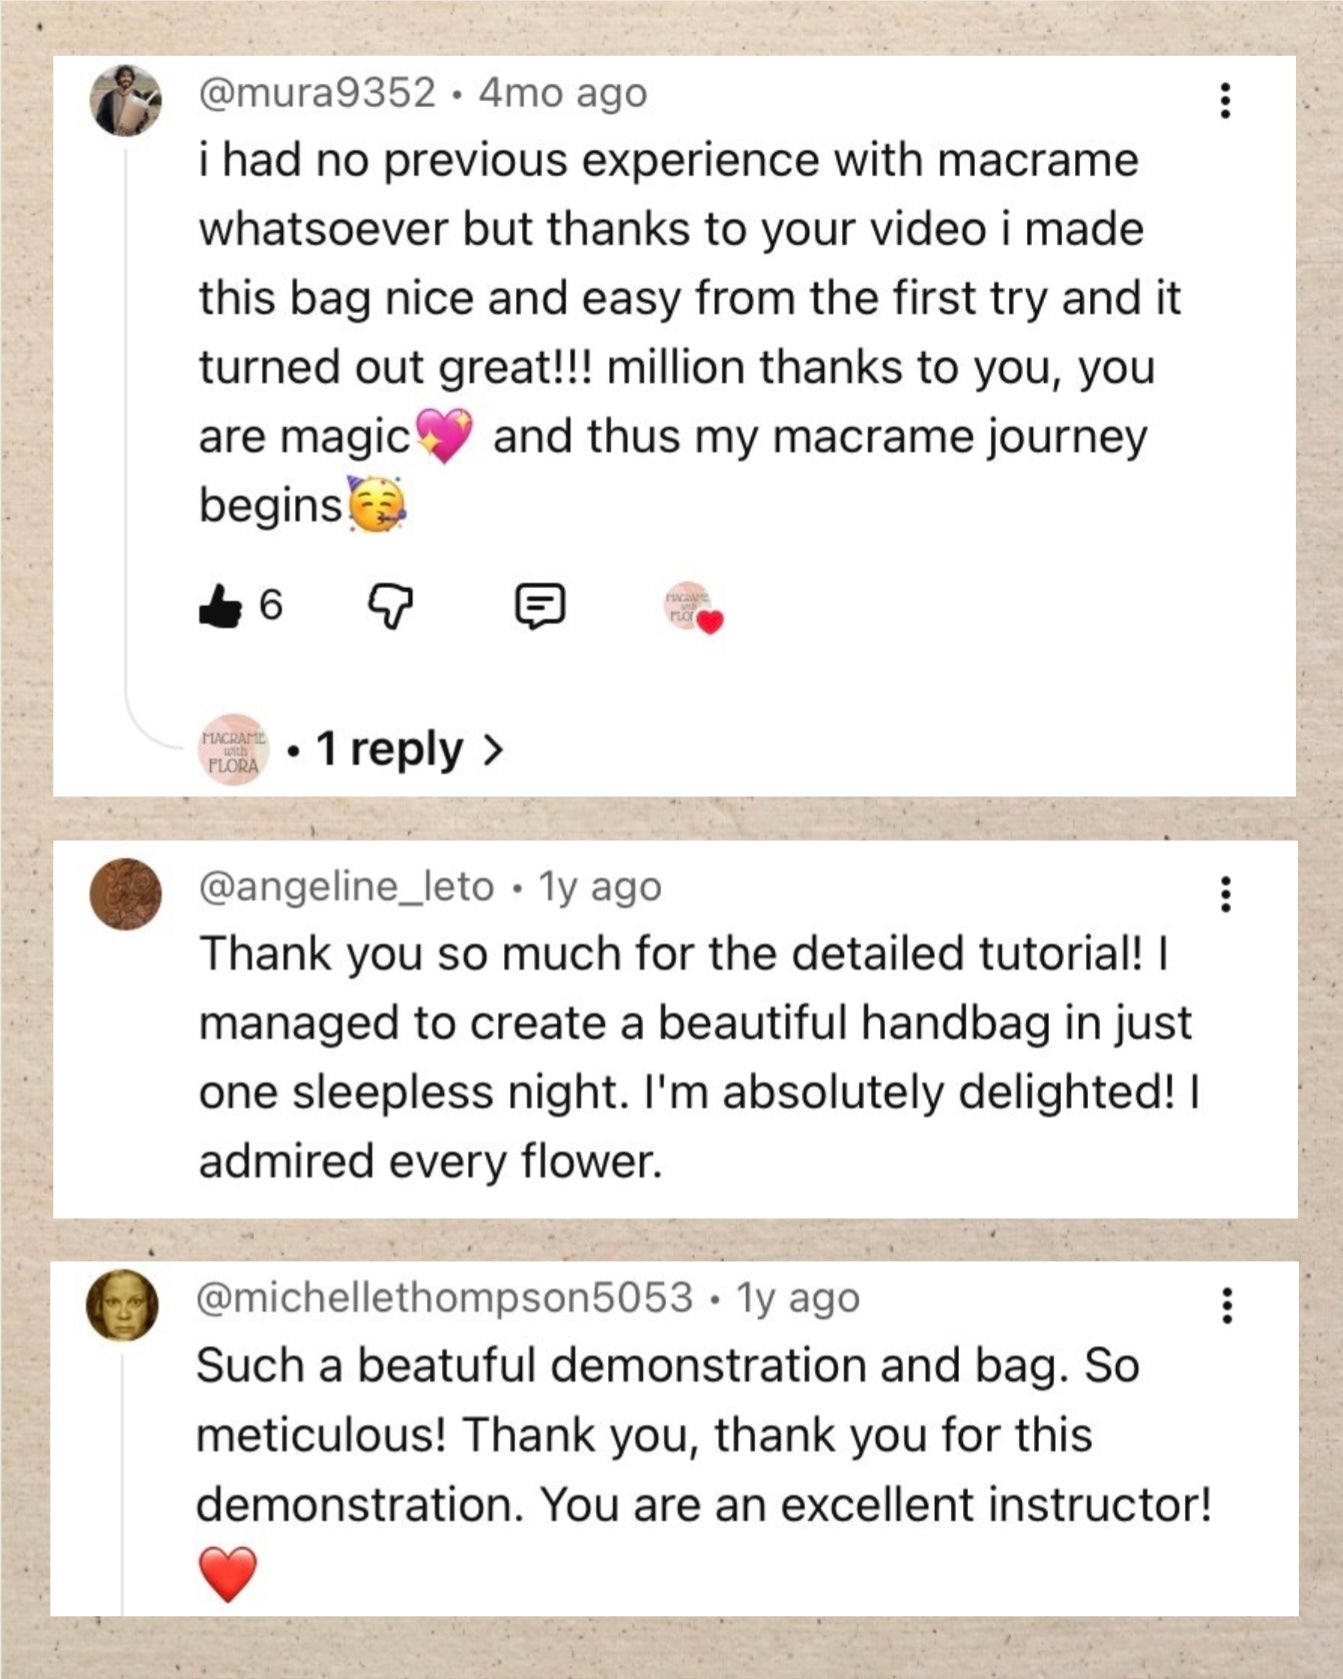This screenshot has width=1343, height=1679.
Task: Open more options for @angeline_leto comment
Action: (1225, 894)
